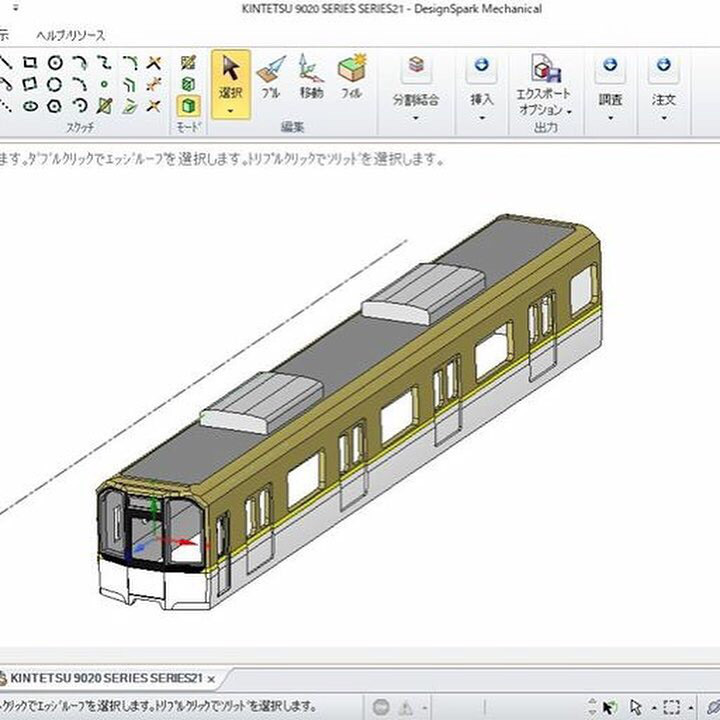The image size is (720, 720).
Task: Click the 注文 round blue button
Action: pyautogui.click(x=664, y=65)
